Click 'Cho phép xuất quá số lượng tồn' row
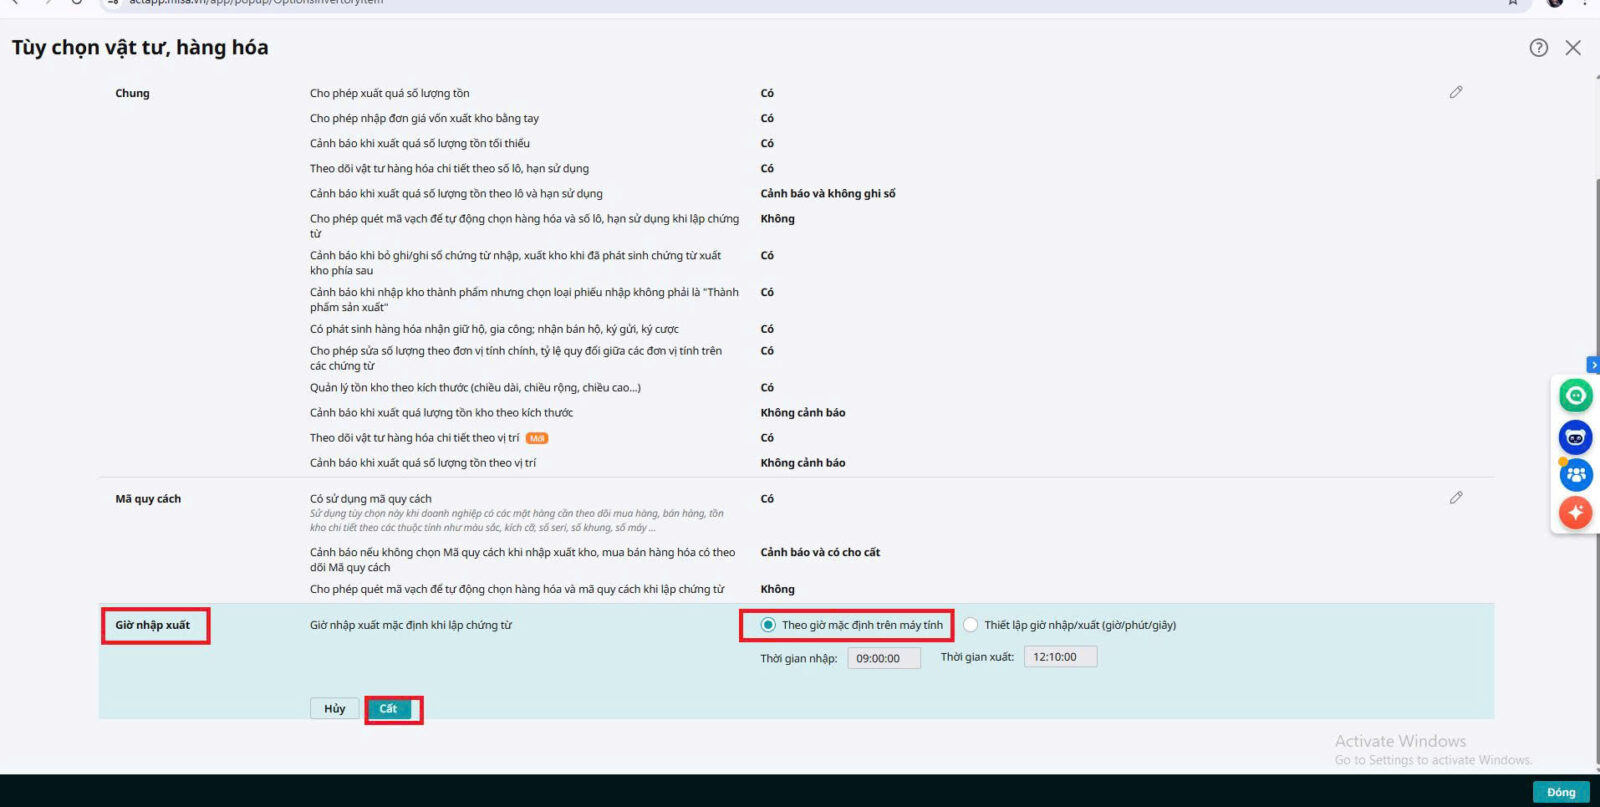Viewport: 1600px width, 807px height. click(x=390, y=93)
